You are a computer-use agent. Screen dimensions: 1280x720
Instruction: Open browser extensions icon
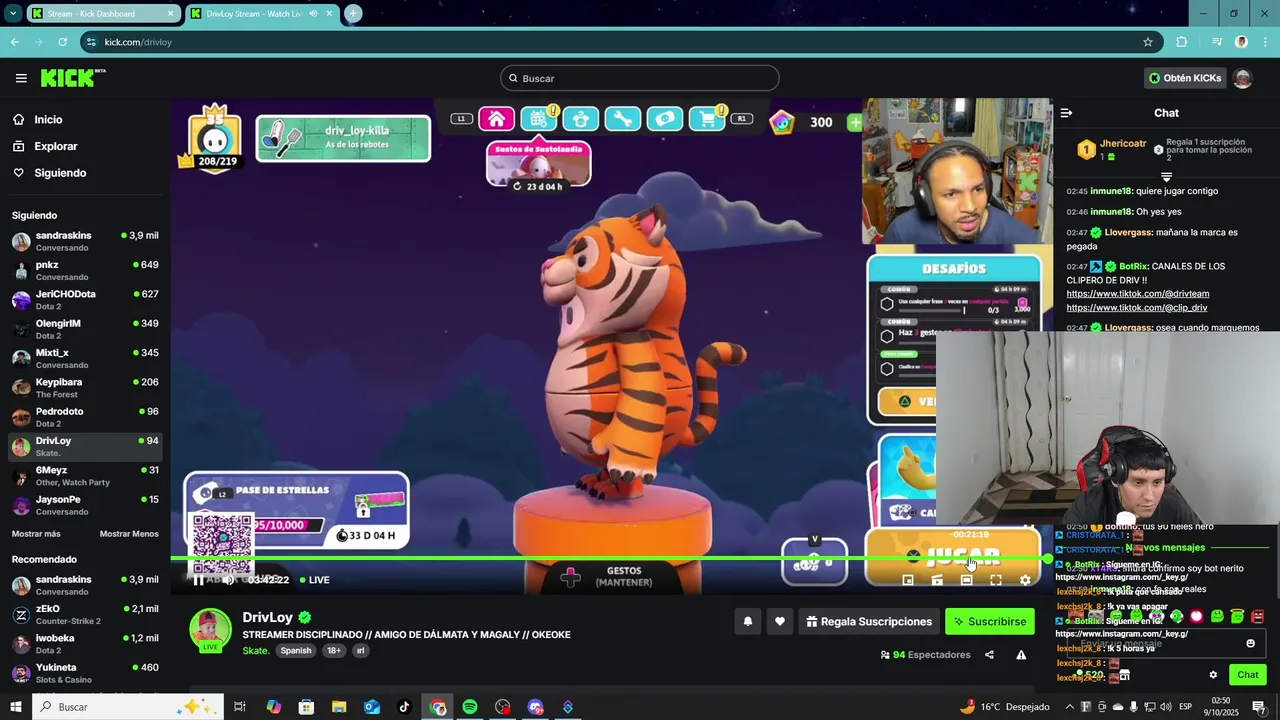[x=1181, y=42]
